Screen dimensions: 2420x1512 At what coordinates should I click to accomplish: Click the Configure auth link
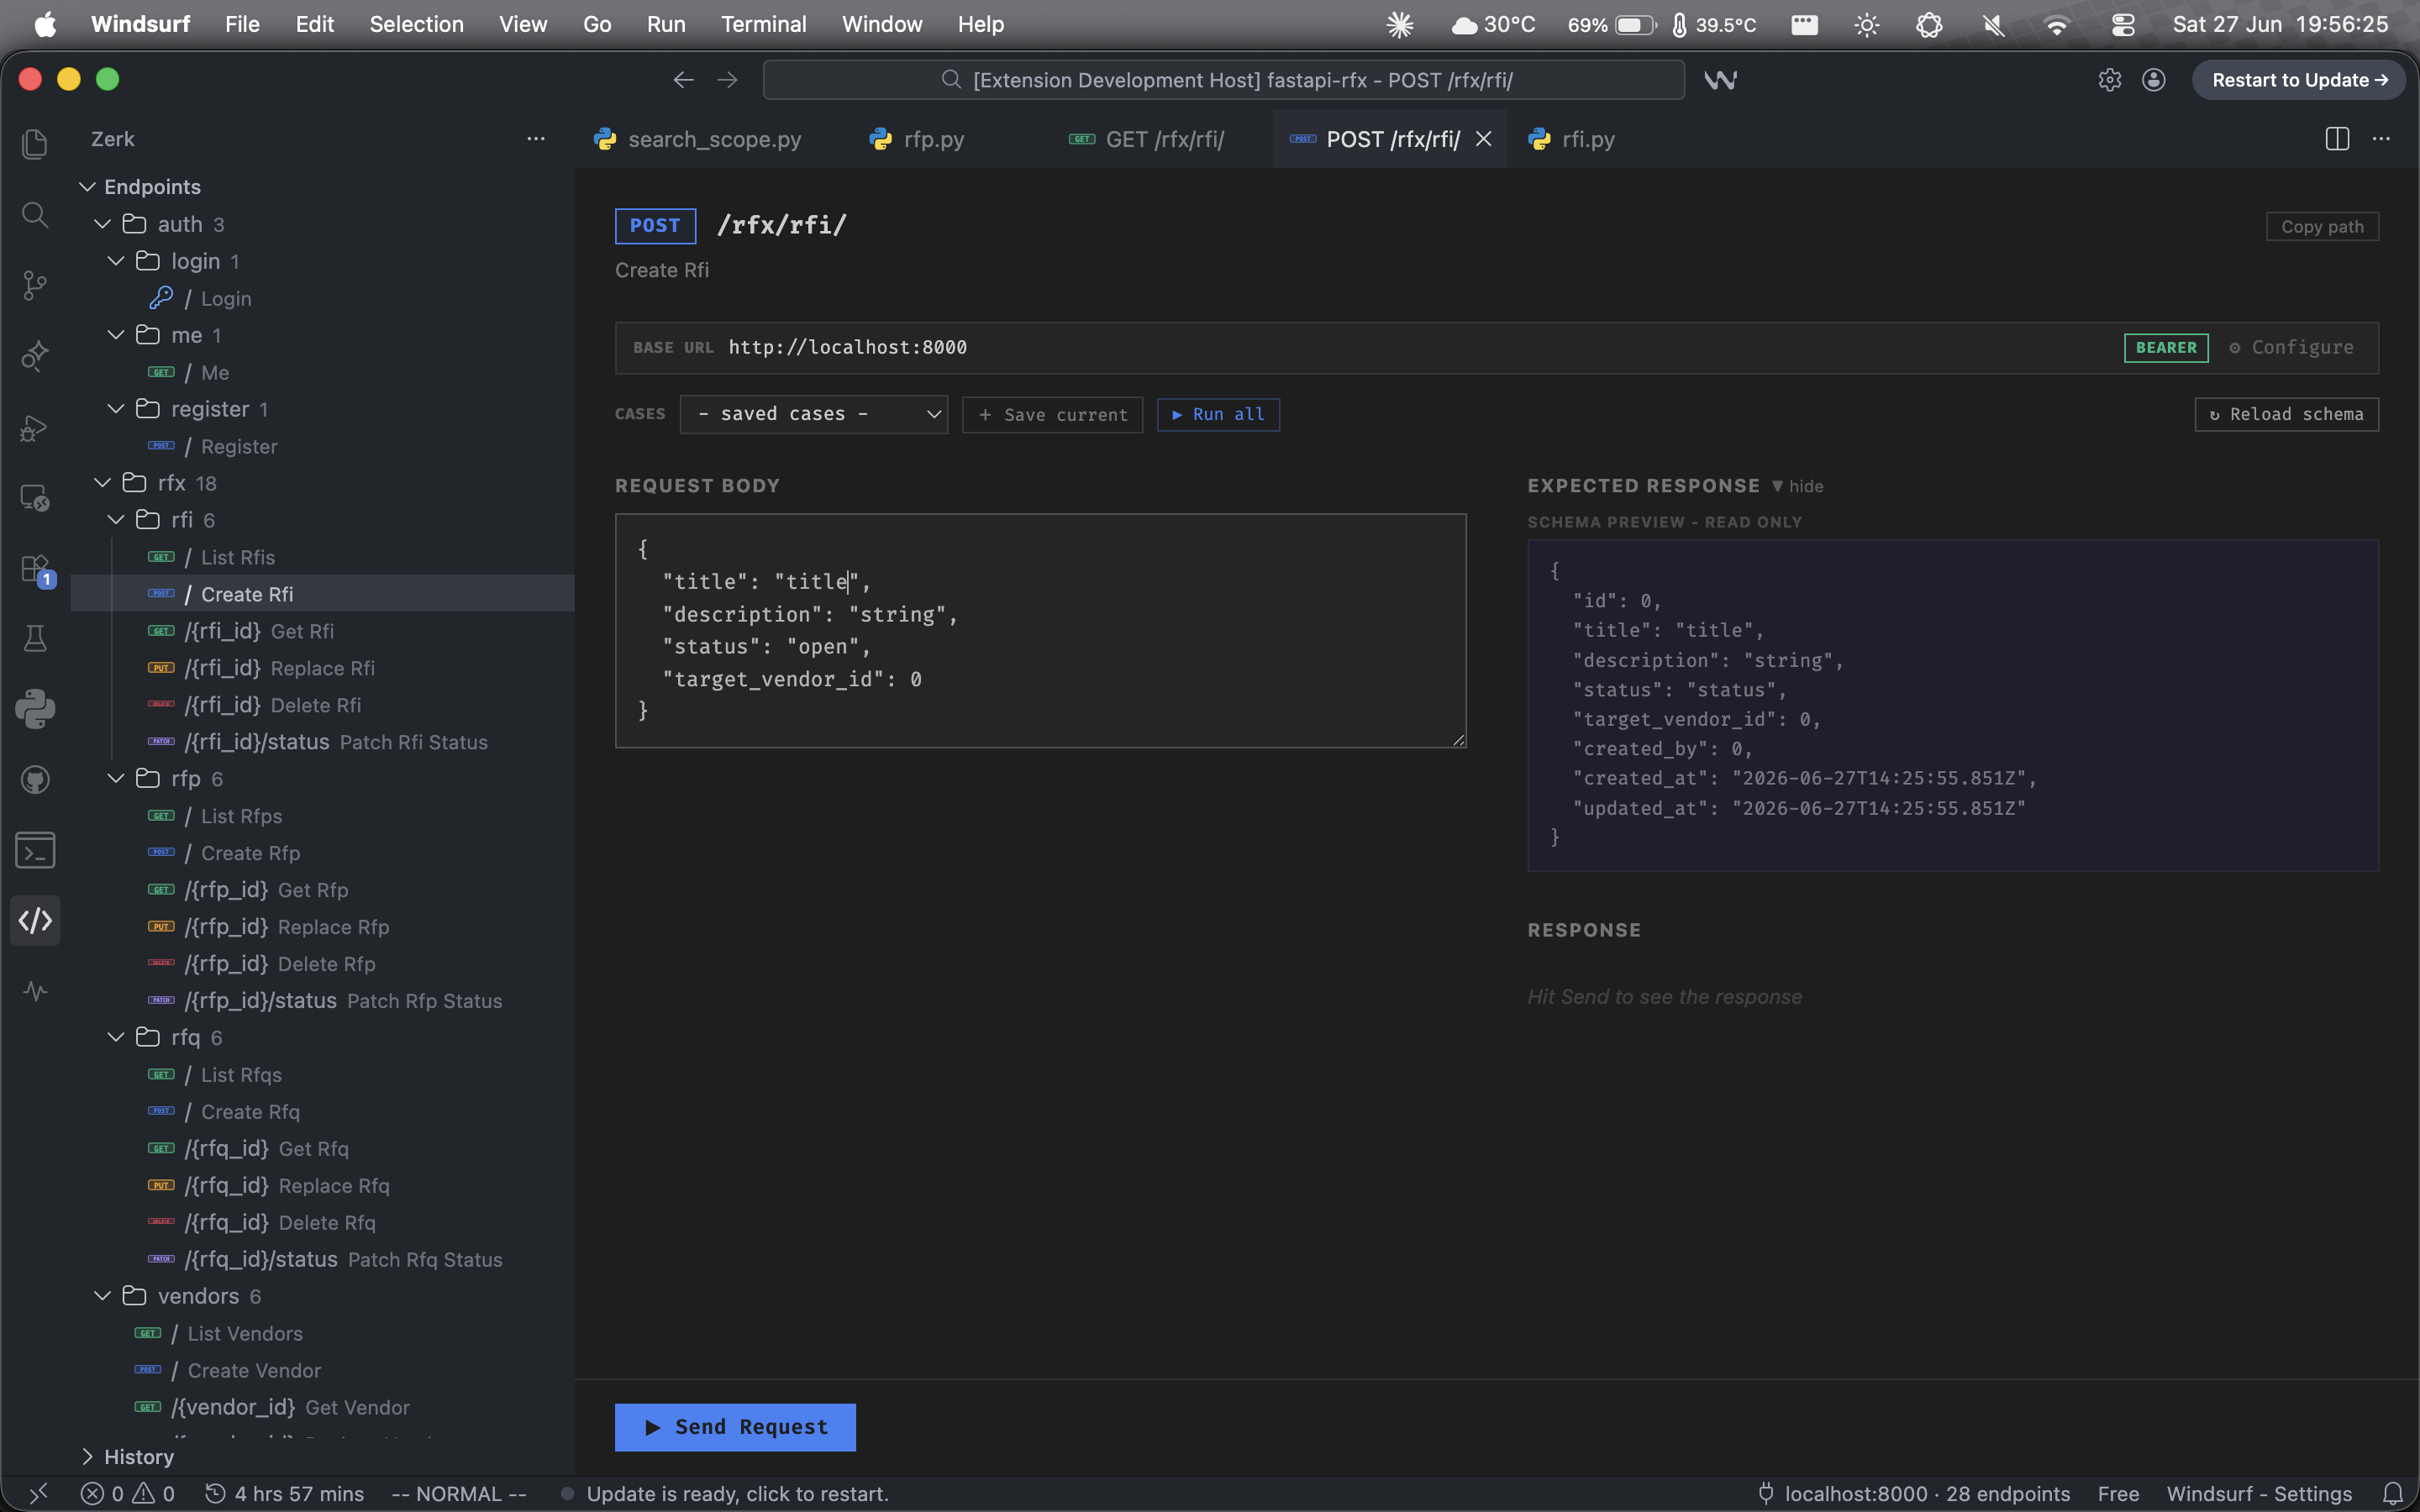pyautogui.click(x=2291, y=348)
